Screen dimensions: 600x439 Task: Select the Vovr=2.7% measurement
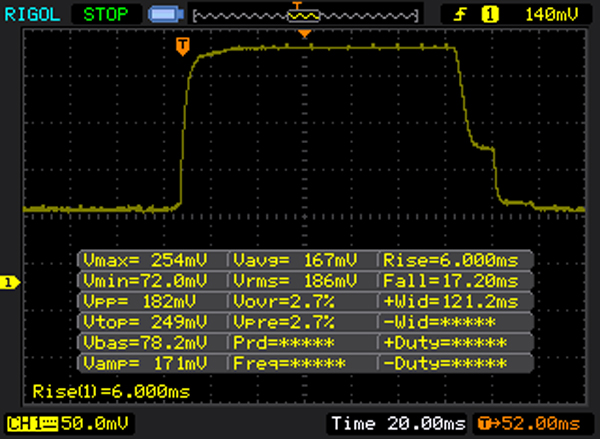click(284, 302)
